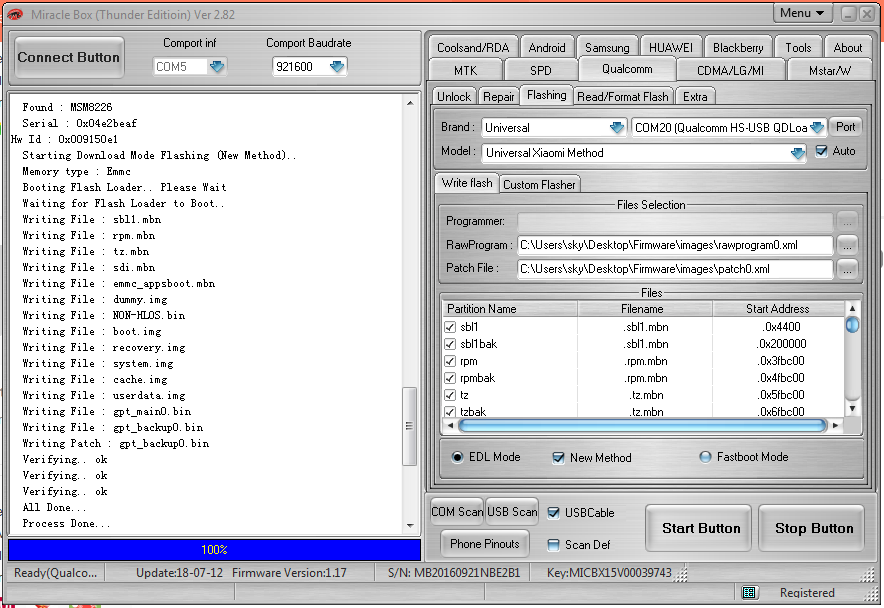Screen dimensions: 884x608
Task: Enable the Scan Def checkbox
Action: click(554, 545)
